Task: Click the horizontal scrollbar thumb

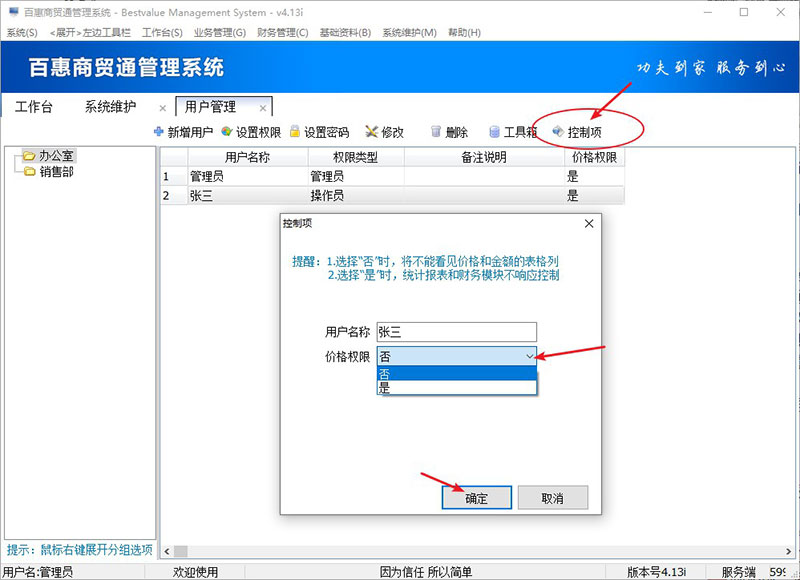Action: (181, 551)
